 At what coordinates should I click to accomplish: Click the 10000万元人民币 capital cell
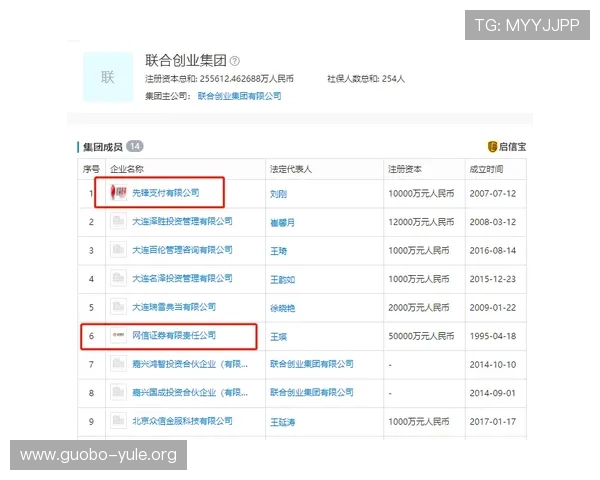pyautogui.click(x=421, y=193)
